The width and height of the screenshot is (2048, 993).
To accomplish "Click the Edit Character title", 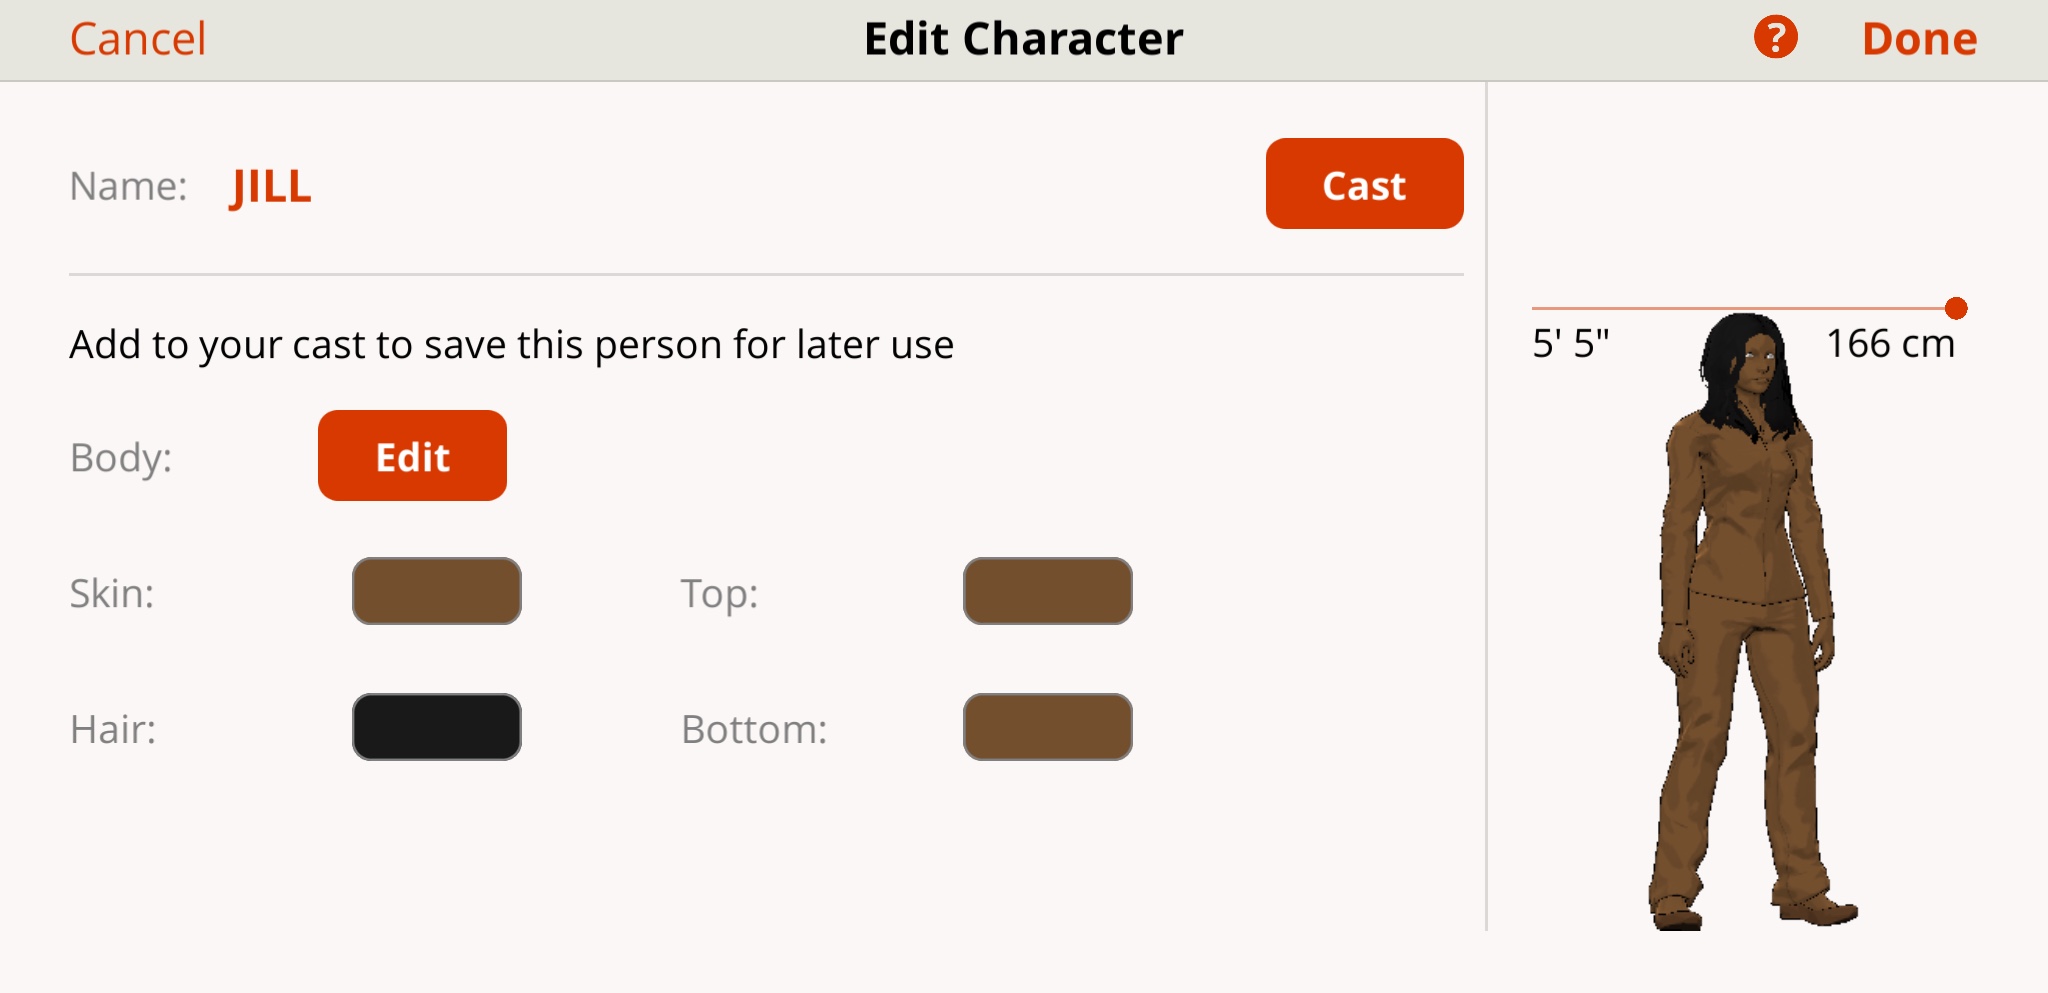I will point(1023,39).
